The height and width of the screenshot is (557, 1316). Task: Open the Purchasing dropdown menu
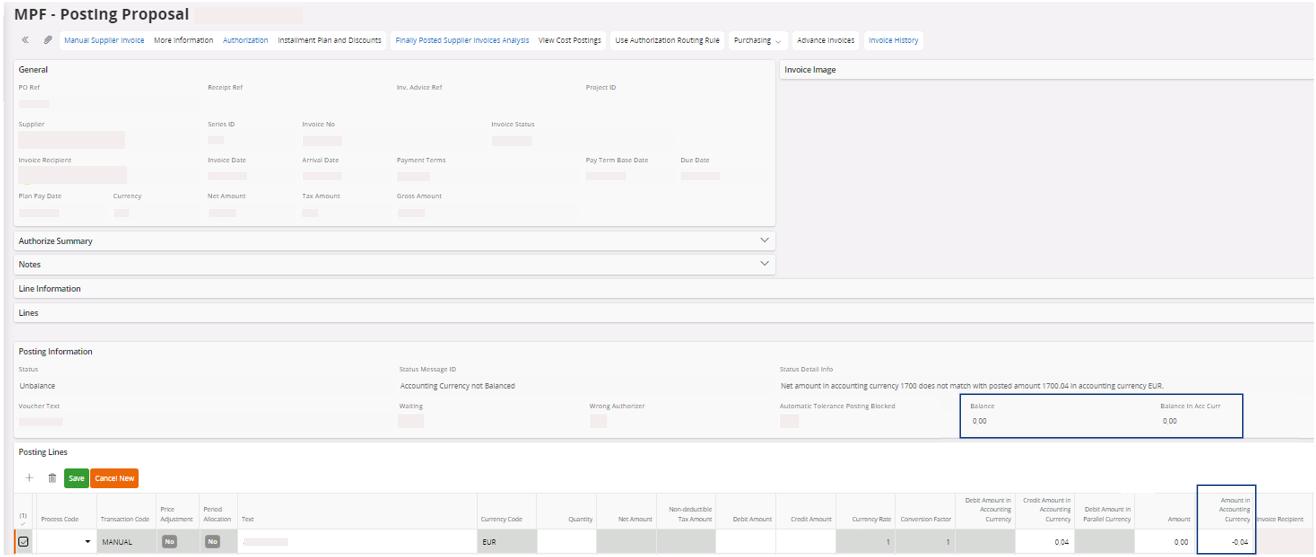pyautogui.click(x=758, y=41)
